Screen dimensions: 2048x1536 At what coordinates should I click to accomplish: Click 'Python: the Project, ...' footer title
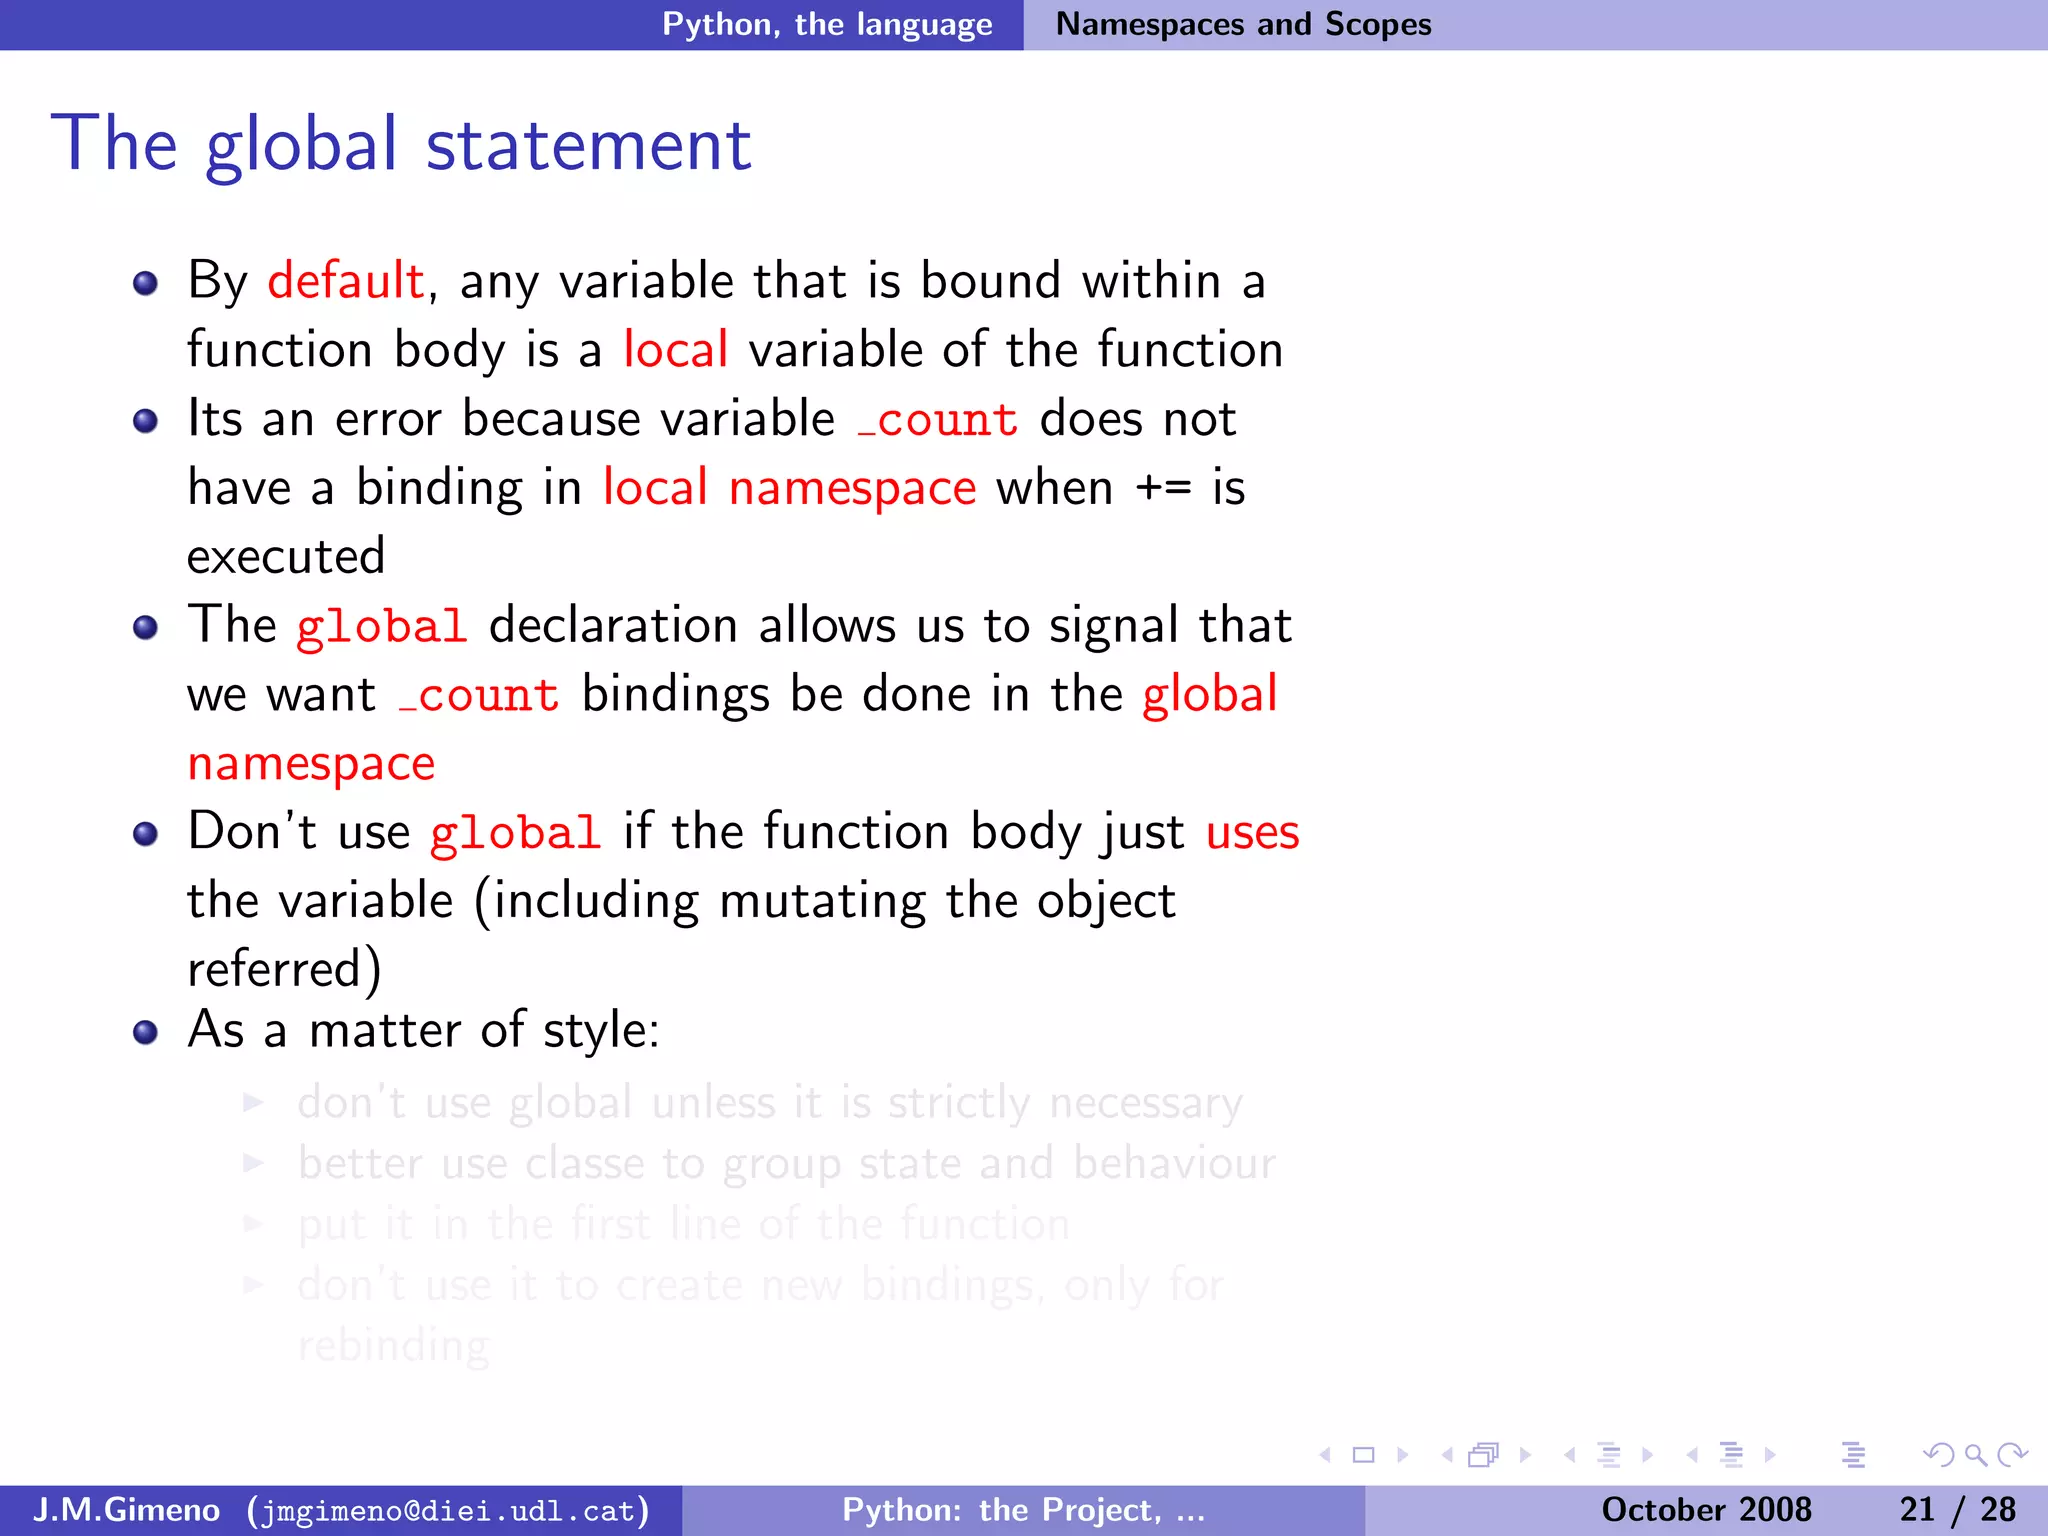tap(1023, 1510)
